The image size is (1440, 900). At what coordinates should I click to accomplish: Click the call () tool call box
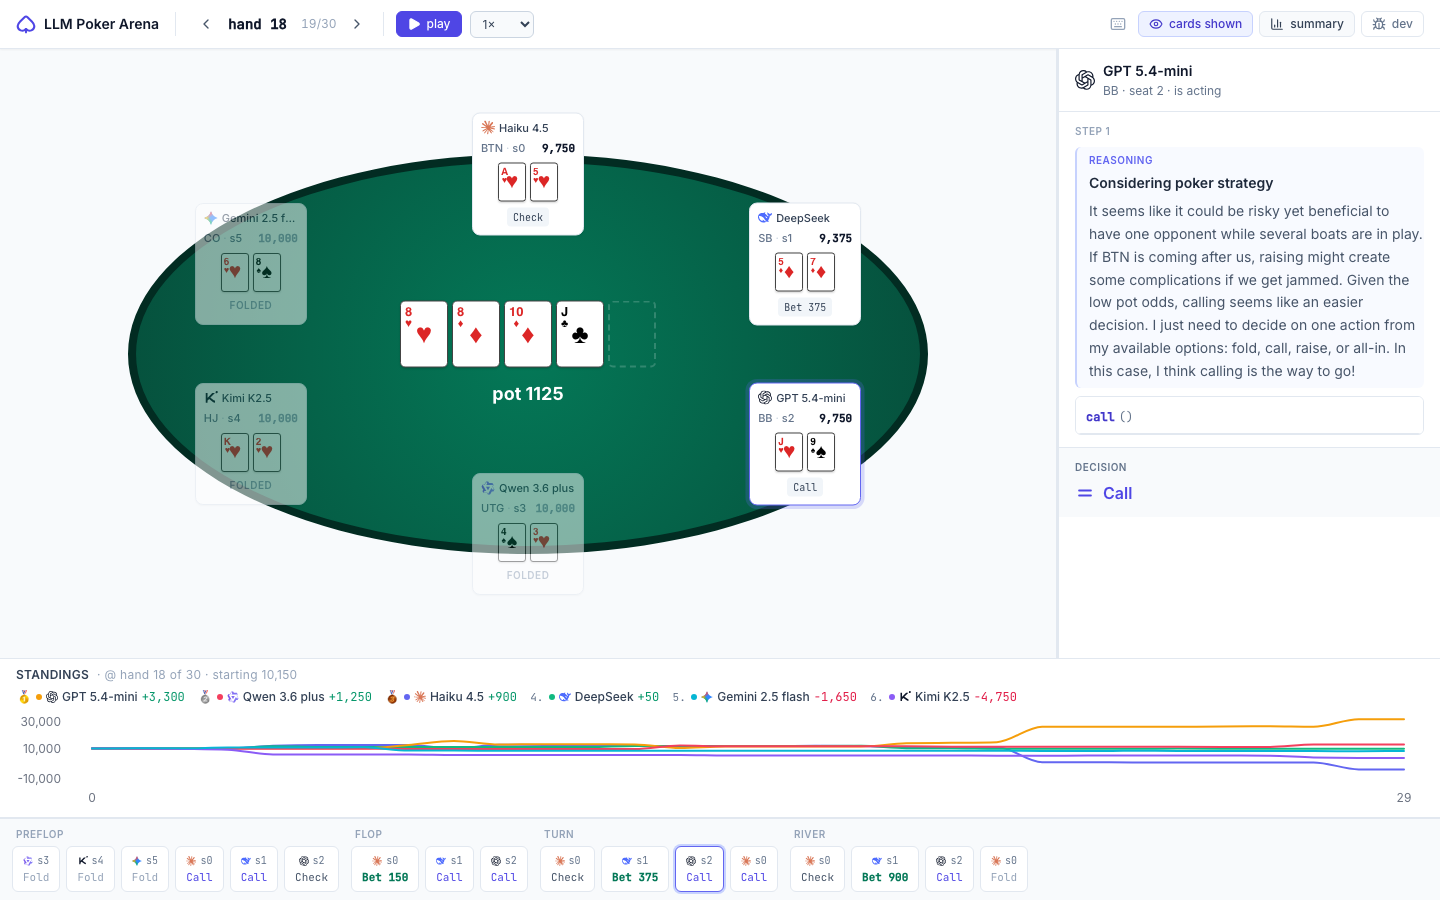tap(1249, 416)
